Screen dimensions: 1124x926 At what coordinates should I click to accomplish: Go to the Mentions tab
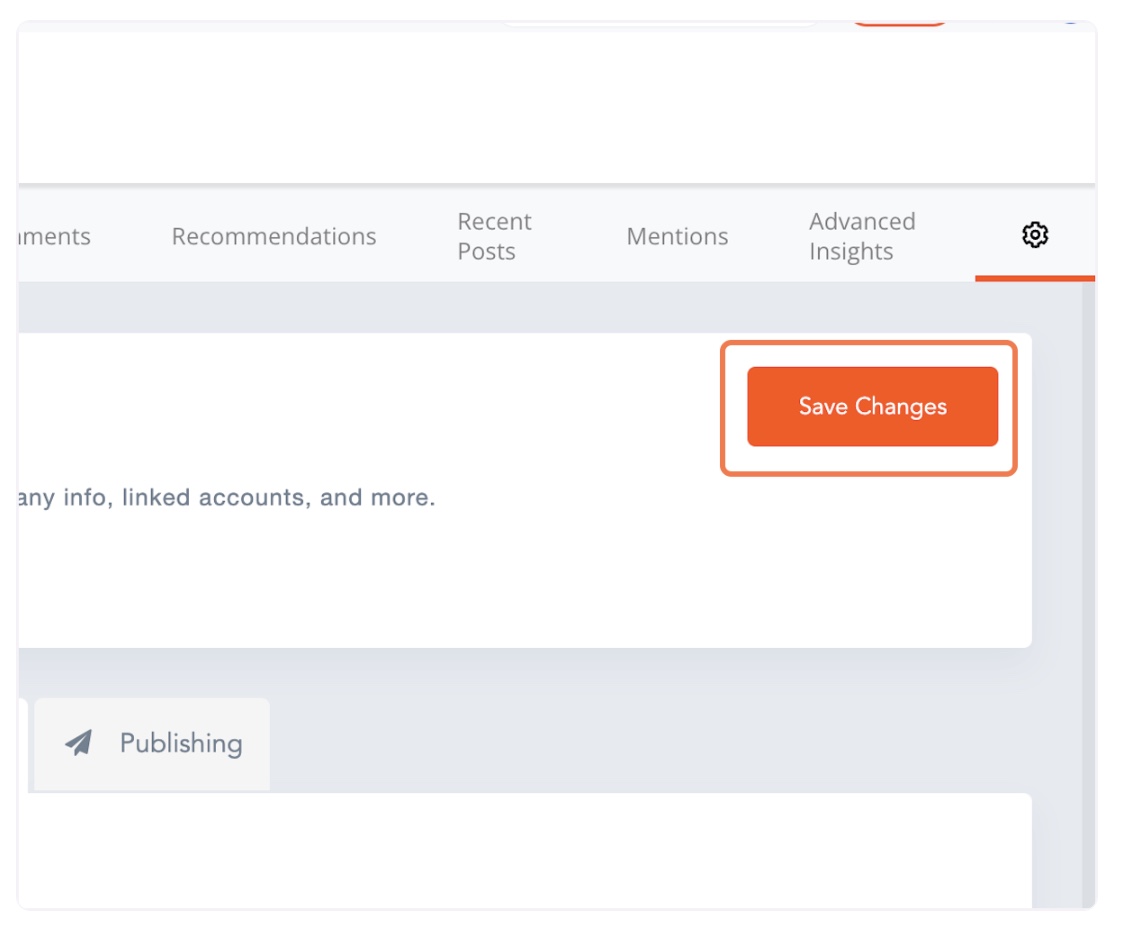677,237
